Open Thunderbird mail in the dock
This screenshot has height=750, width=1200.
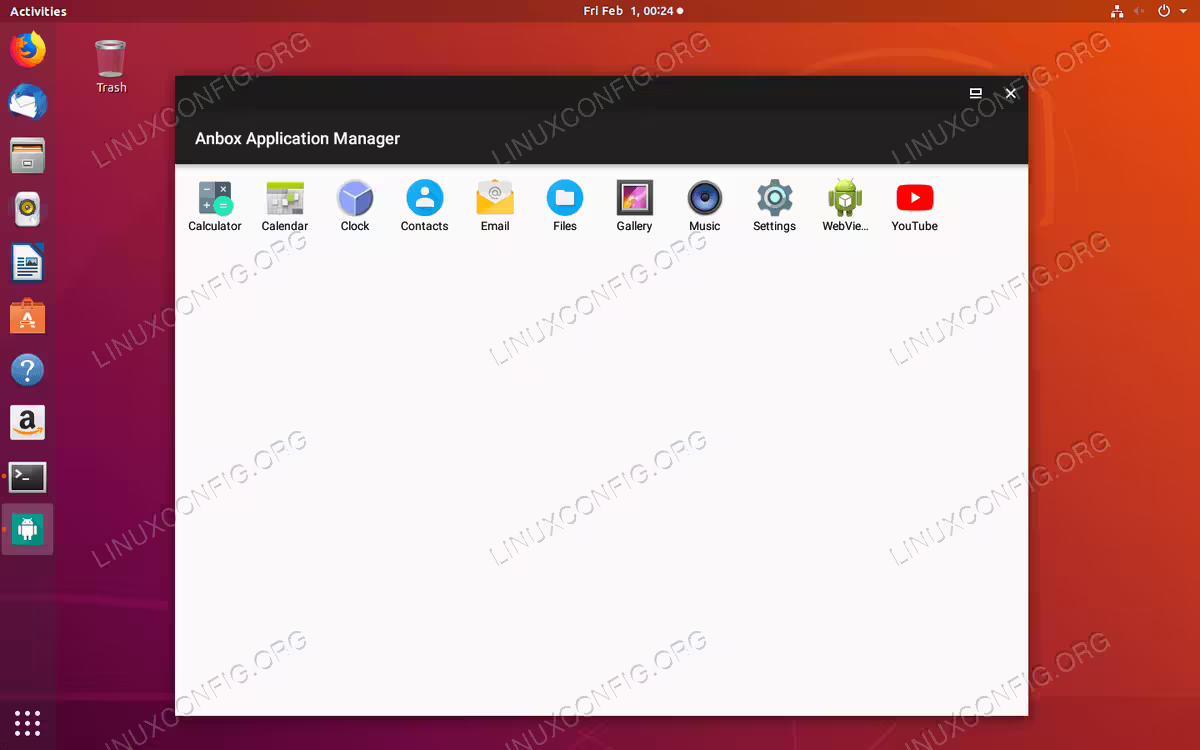point(28,102)
